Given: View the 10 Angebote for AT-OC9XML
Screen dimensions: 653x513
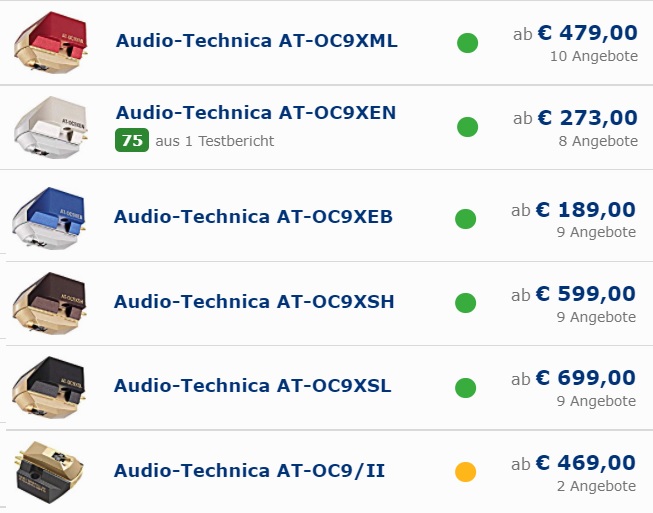Looking at the screenshot, I should [594, 56].
